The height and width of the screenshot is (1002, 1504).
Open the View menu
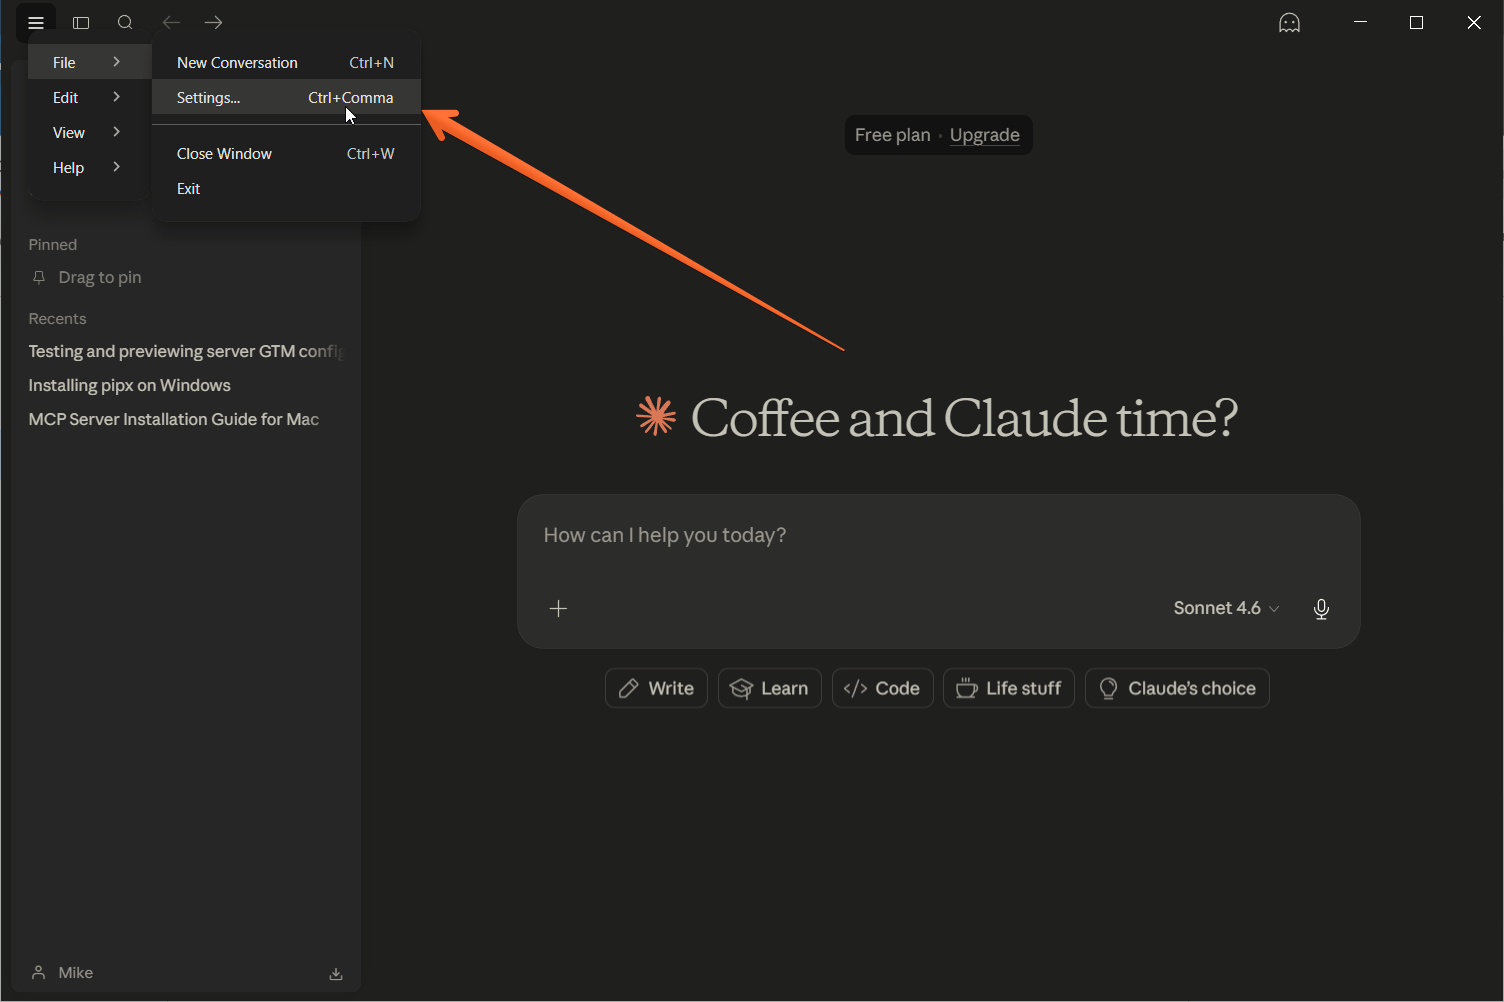[x=89, y=132]
